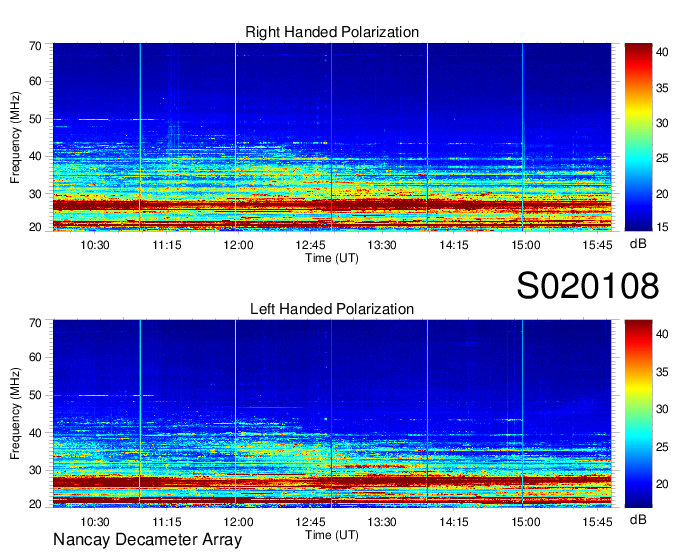The width and height of the screenshot is (680, 552).
Task: Click the red vertical line in the top spectrogram
Action: point(331,137)
